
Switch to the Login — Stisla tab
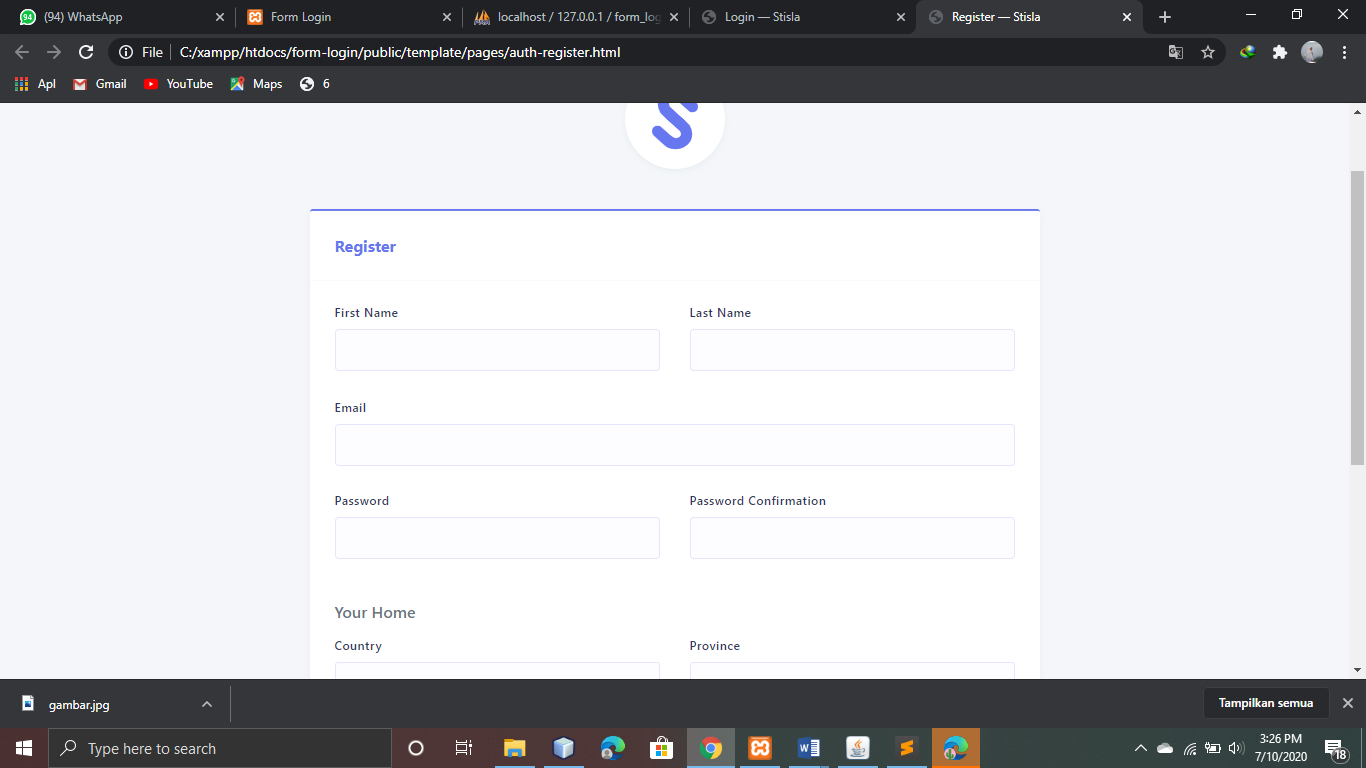coord(803,17)
